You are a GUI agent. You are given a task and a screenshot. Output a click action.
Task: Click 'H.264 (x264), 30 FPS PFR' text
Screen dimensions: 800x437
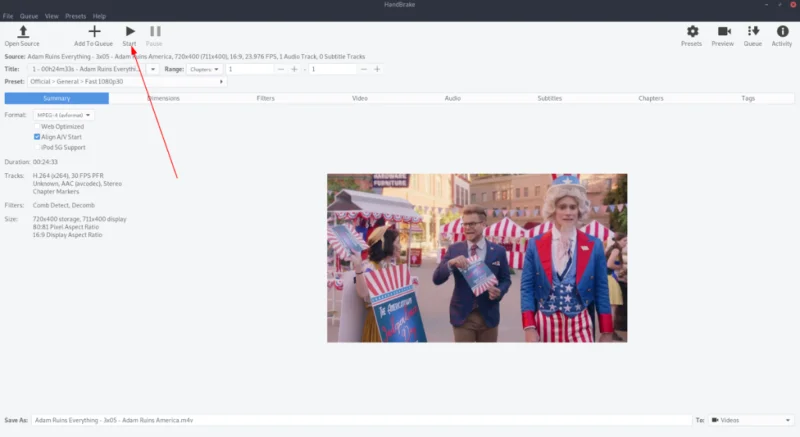(x=68, y=175)
